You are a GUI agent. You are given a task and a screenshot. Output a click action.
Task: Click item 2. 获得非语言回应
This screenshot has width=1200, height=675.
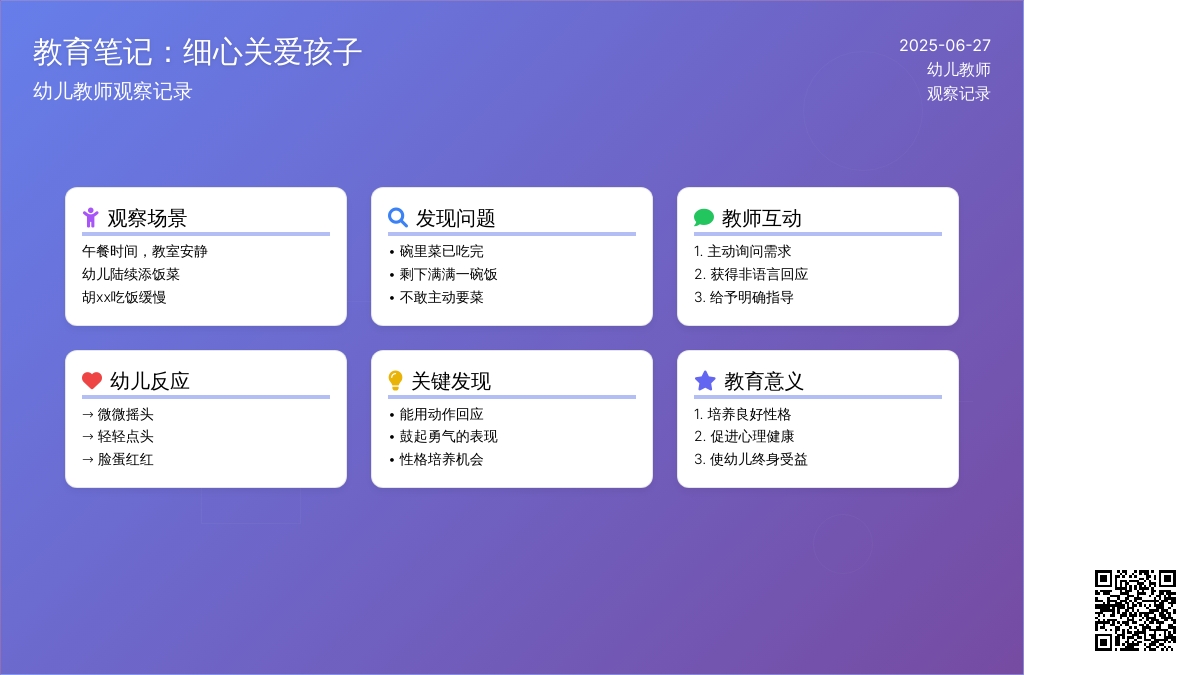(x=751, y=274)
